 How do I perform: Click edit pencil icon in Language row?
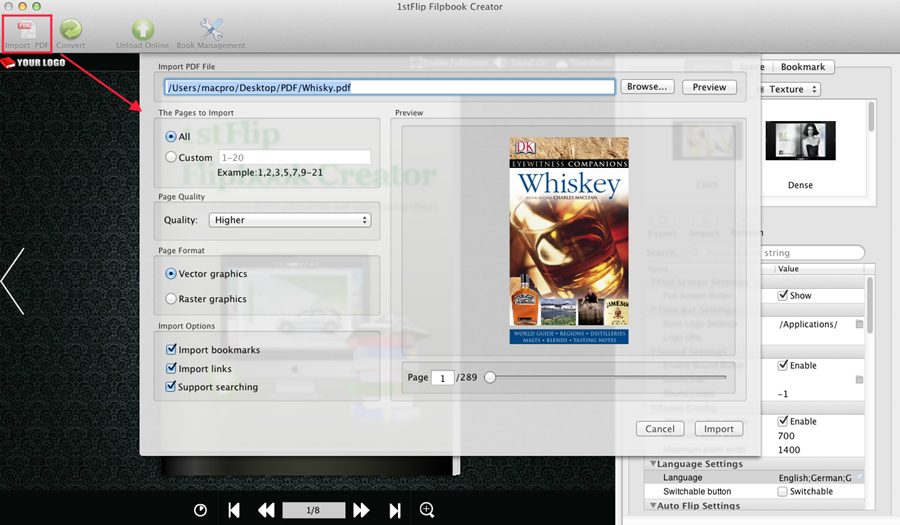coord(859,477)
